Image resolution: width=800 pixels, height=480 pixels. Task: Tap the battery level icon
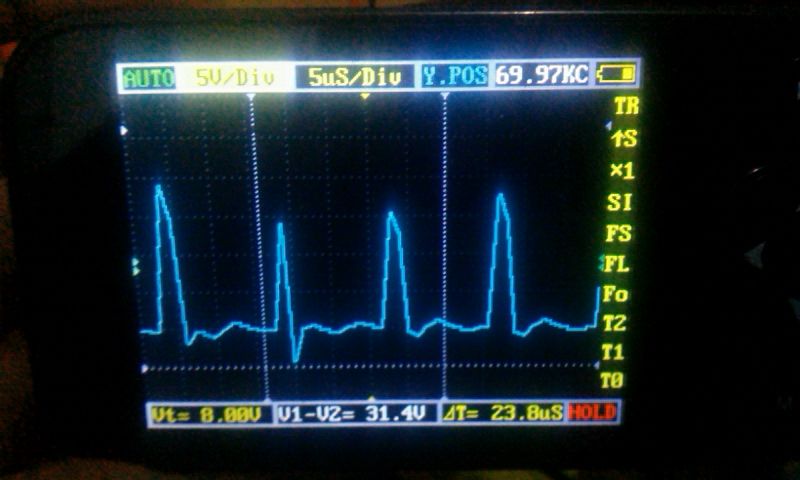(x=617, y=74)
